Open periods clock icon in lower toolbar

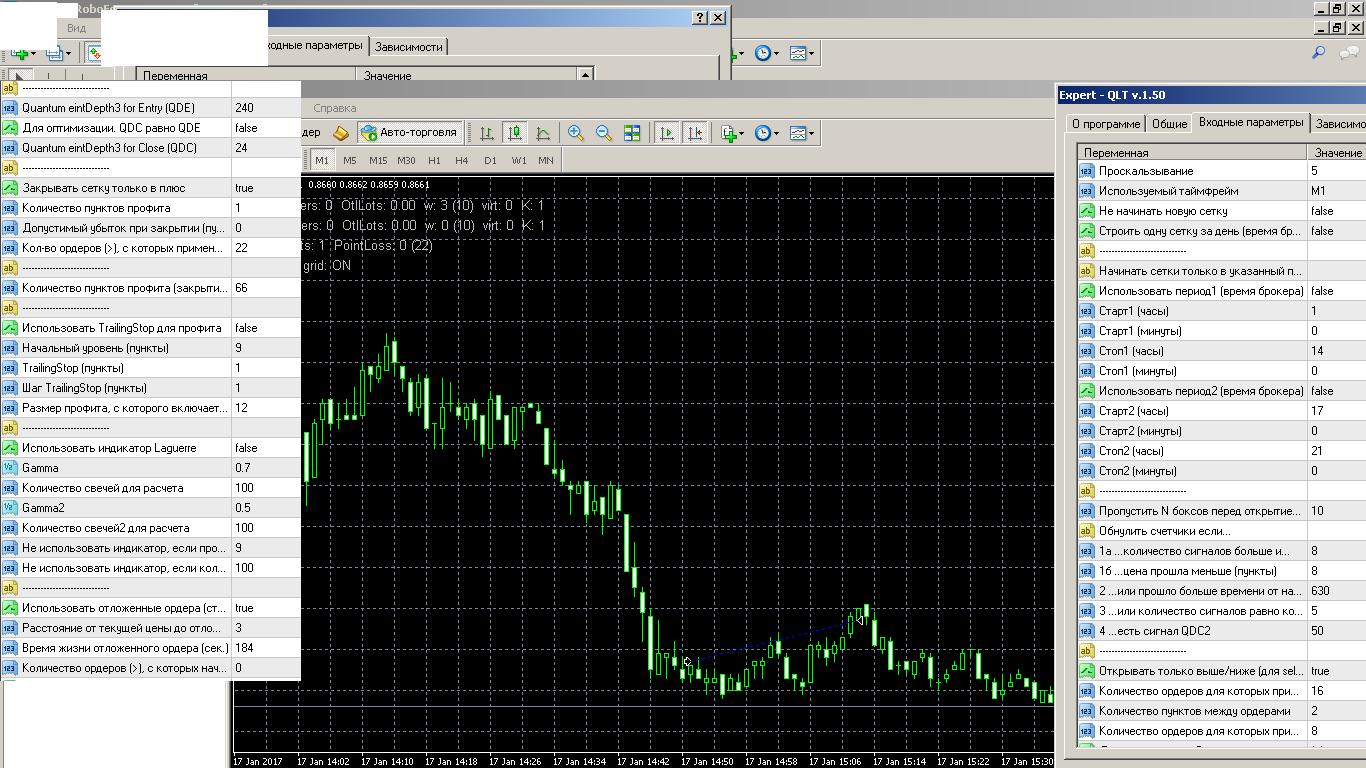point(762,133)
